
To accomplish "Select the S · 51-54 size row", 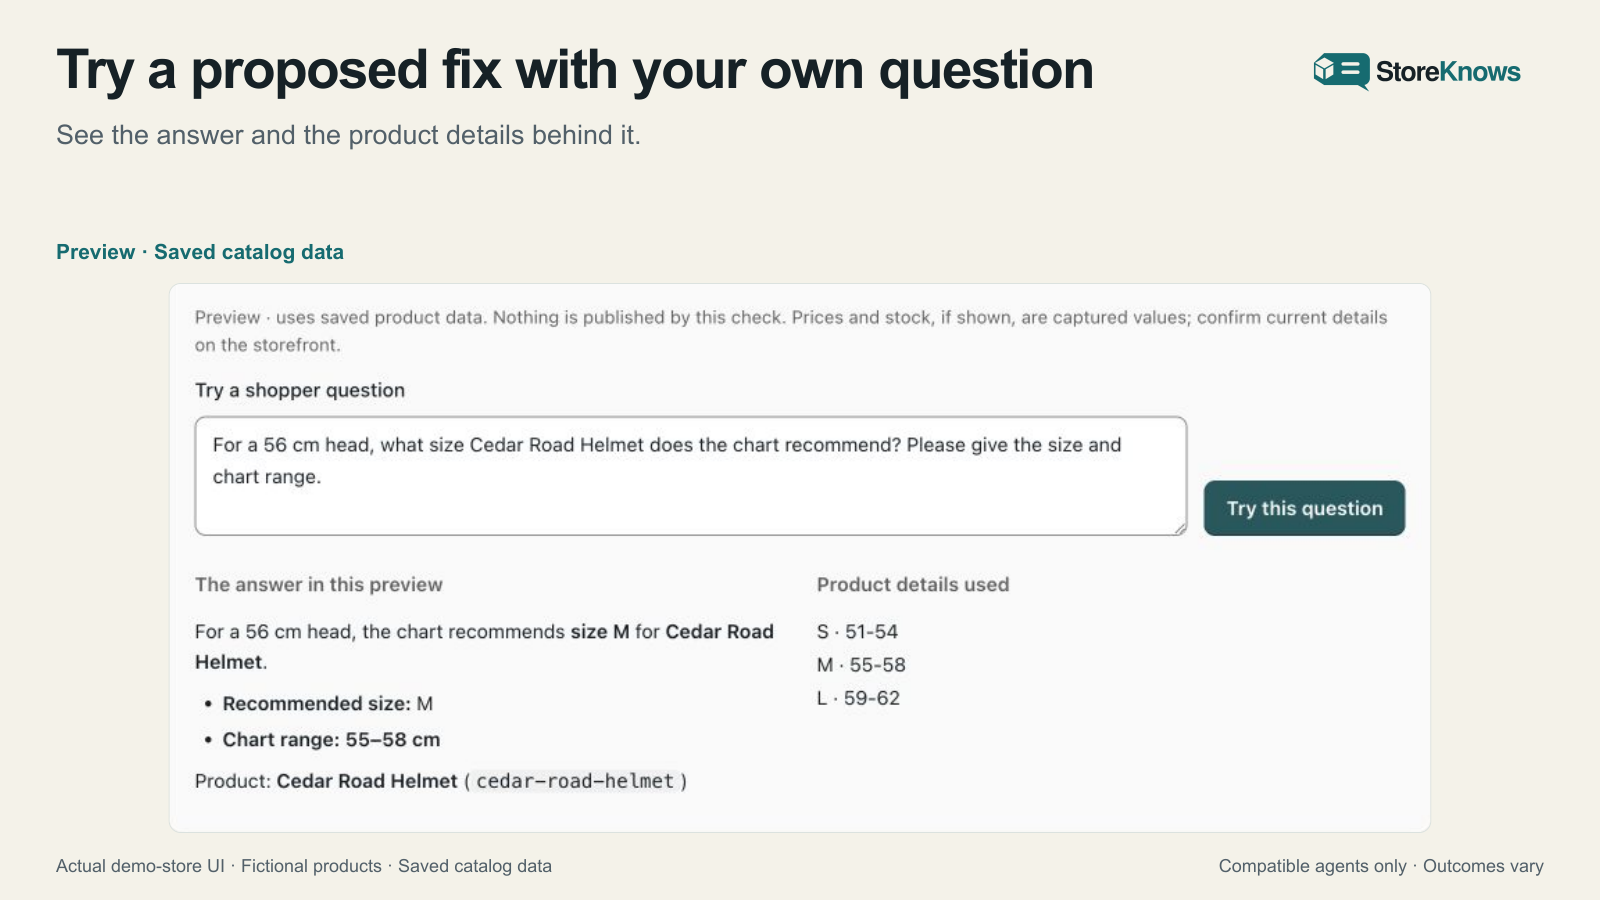I will coord(857,632).
